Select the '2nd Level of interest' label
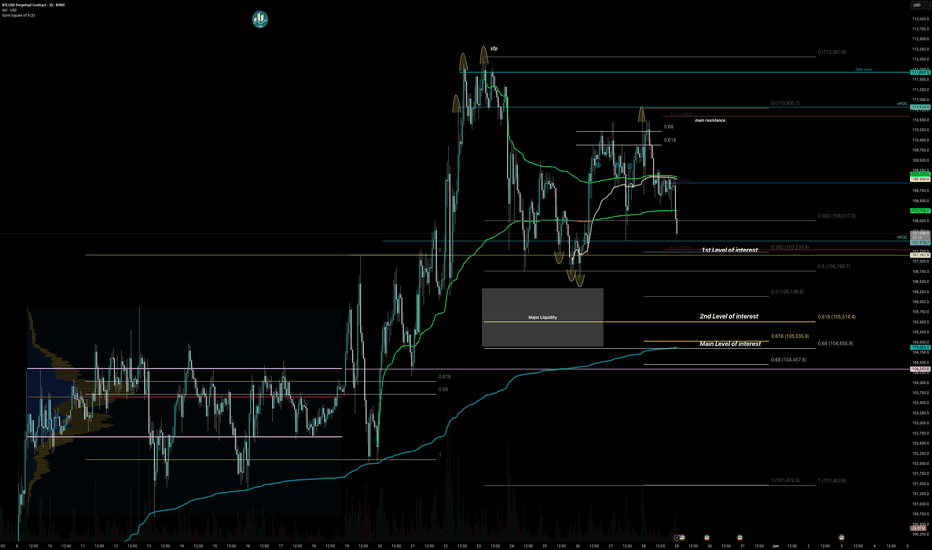 coord(729,316)
